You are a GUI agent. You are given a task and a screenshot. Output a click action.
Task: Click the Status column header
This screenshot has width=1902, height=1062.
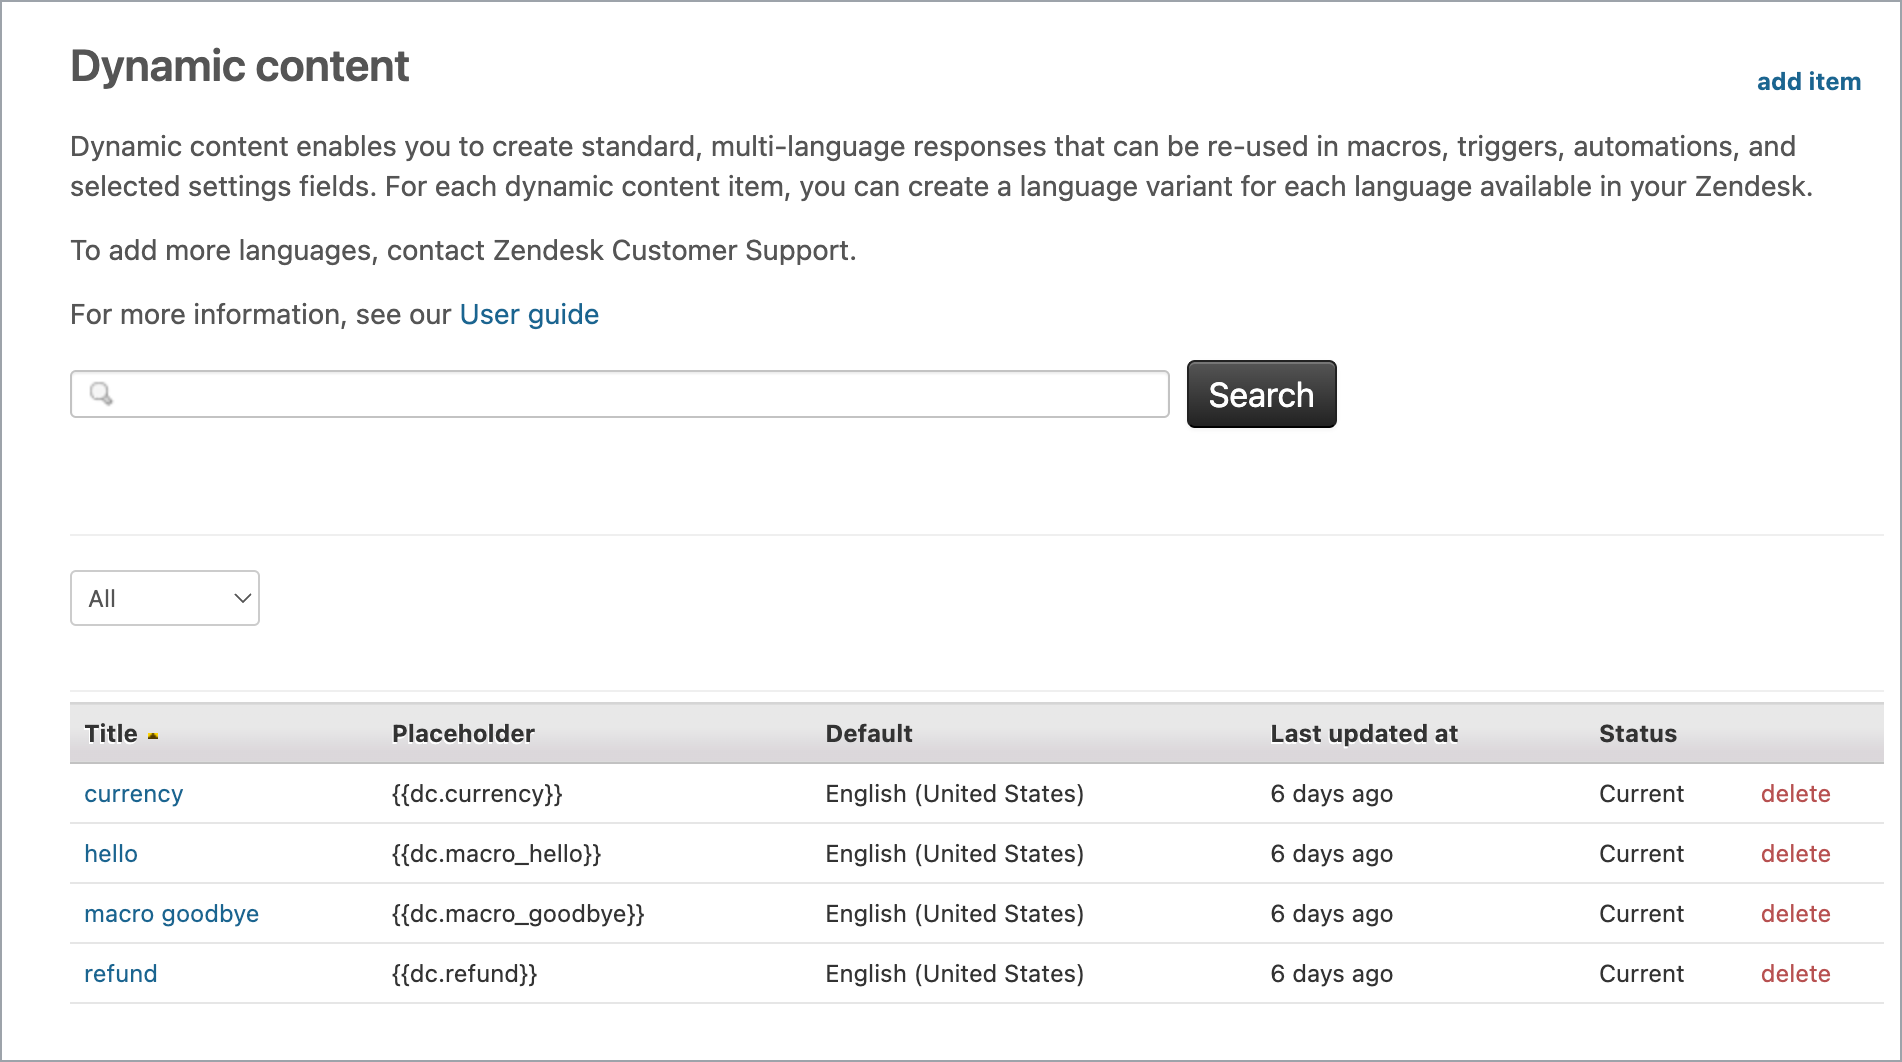tap(1638, 734)
